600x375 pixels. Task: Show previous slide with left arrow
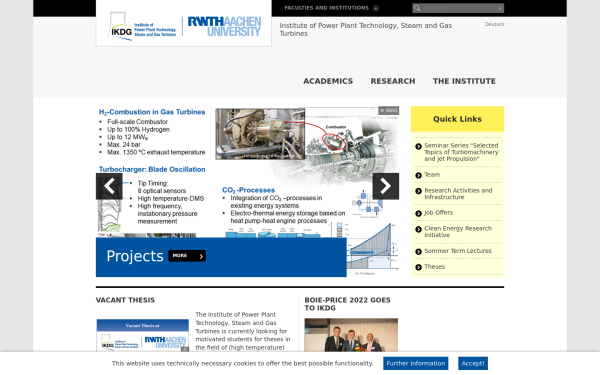coord(109,186)
